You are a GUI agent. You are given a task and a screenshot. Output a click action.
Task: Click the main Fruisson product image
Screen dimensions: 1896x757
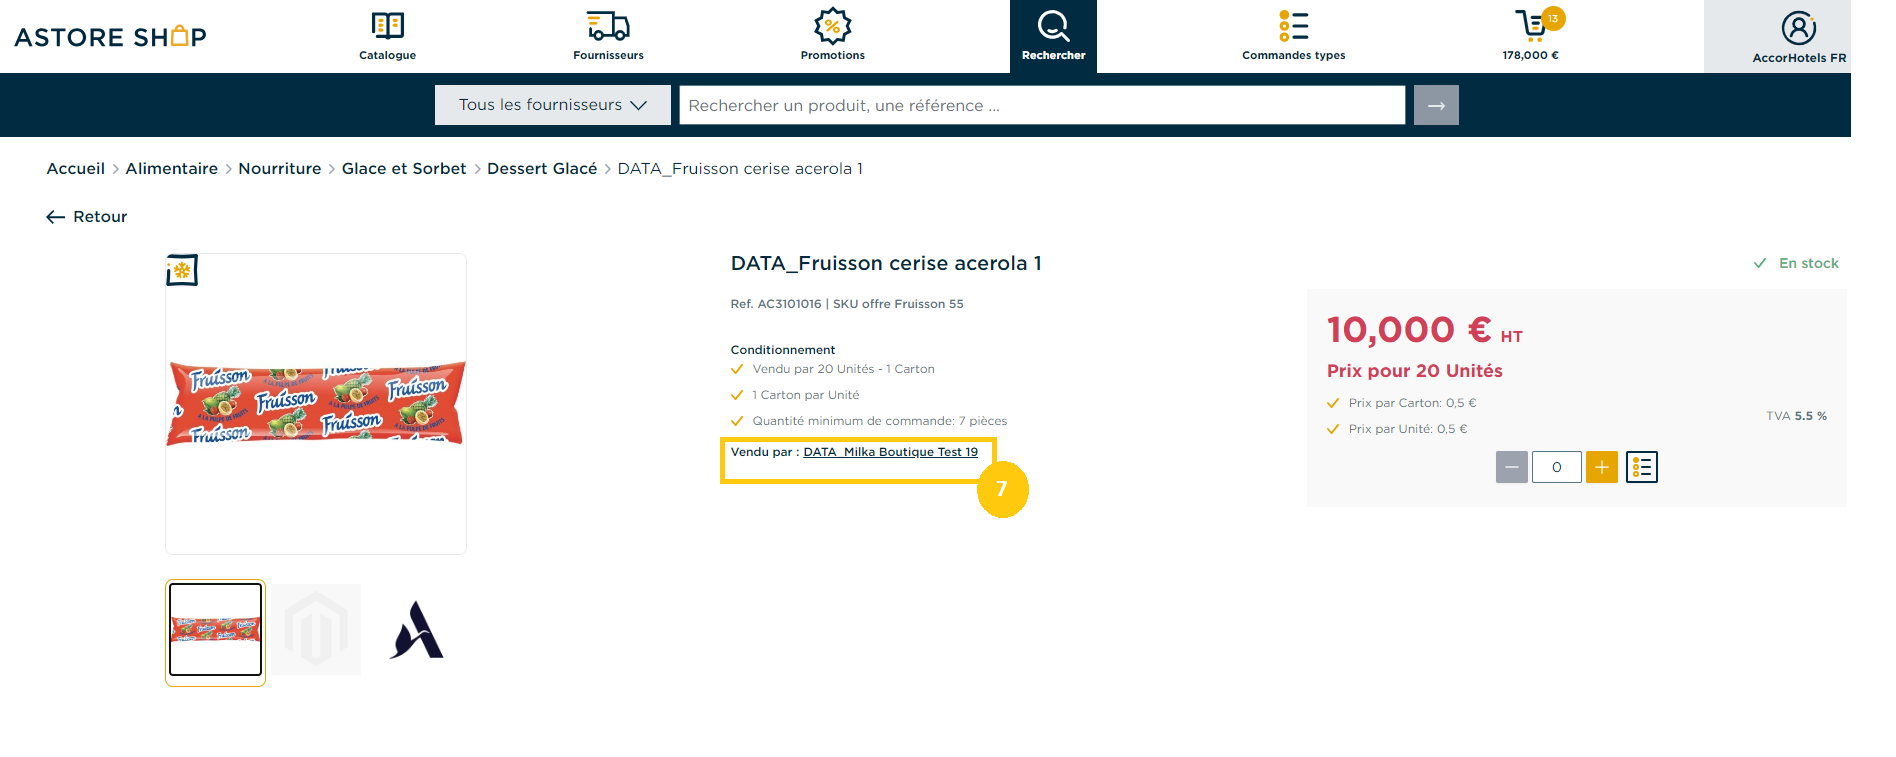[316, 403]
